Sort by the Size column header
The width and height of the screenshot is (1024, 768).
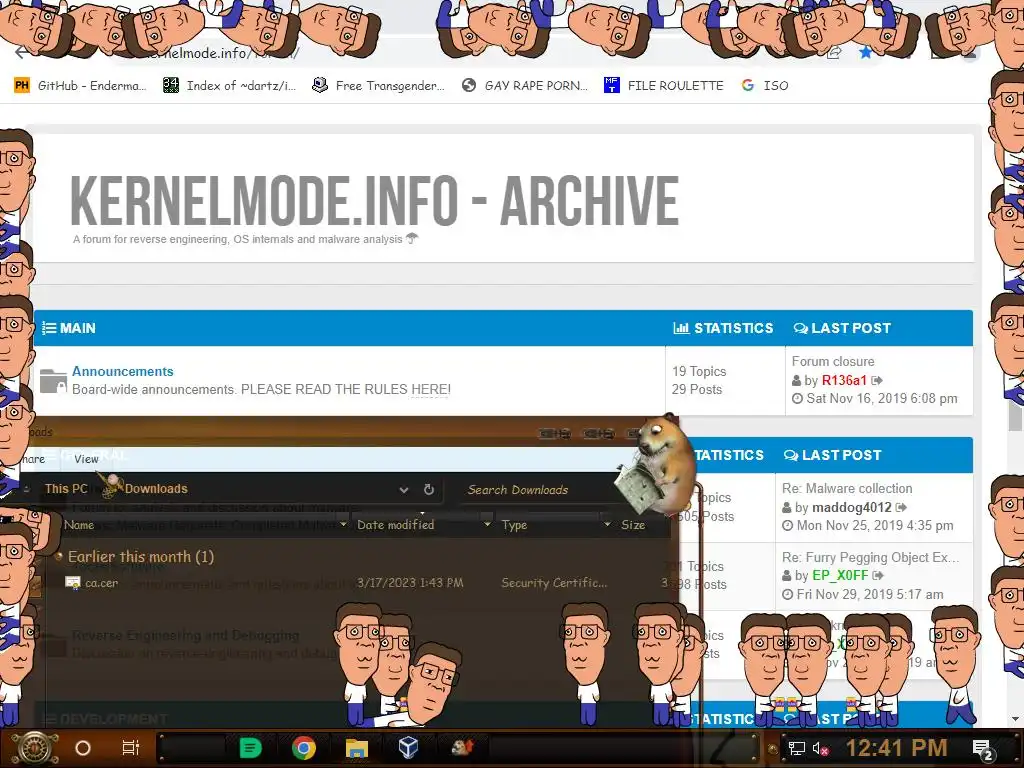(633, 524)
